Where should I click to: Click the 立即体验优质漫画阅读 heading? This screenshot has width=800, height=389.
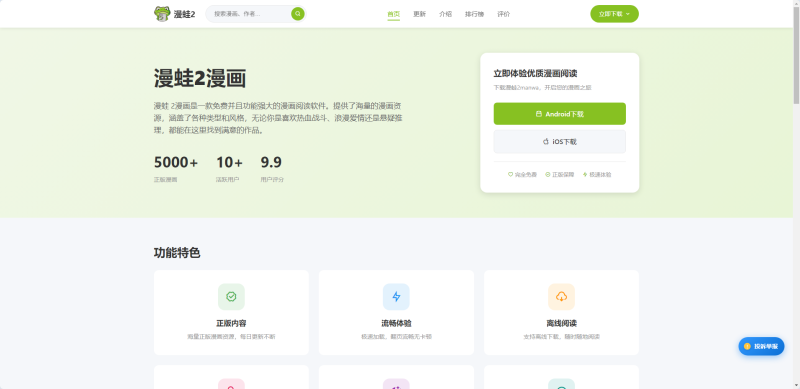coord(535,74)
